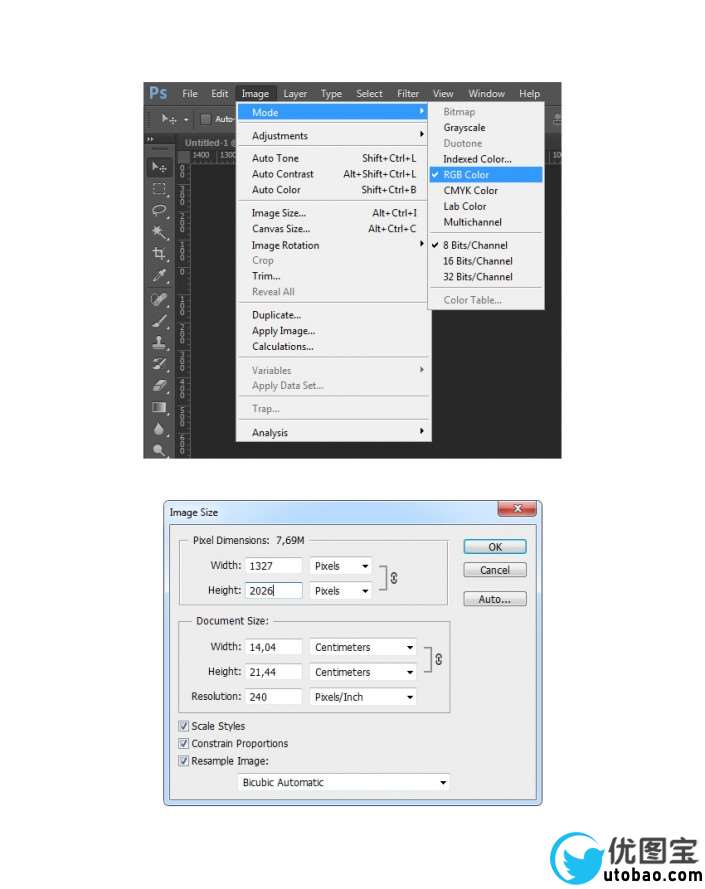The width and height of the screenshot is (705, 889).
Task: Select the Gradient tool
Action: (x=159, y=407)
